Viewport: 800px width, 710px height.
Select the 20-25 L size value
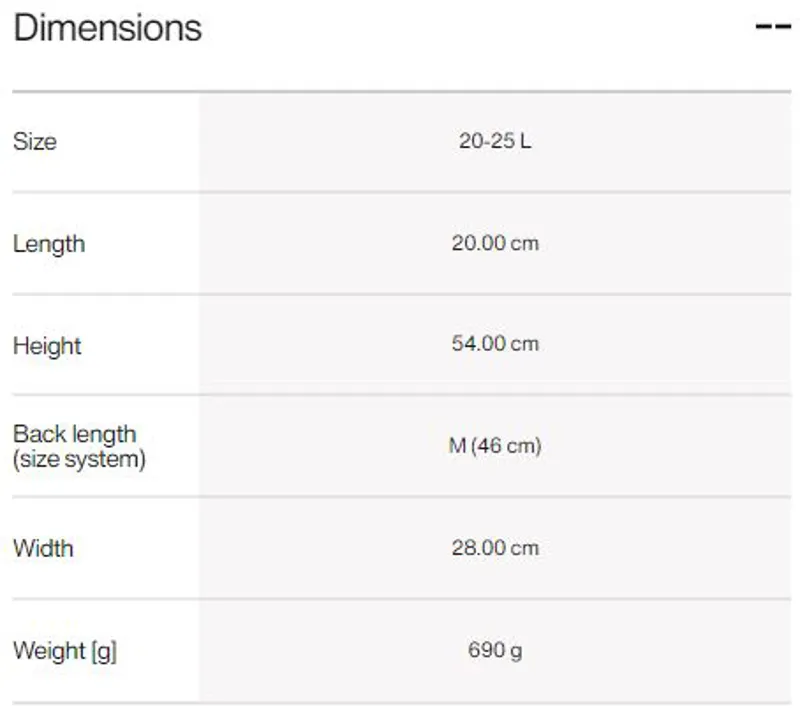click(495, 141)
